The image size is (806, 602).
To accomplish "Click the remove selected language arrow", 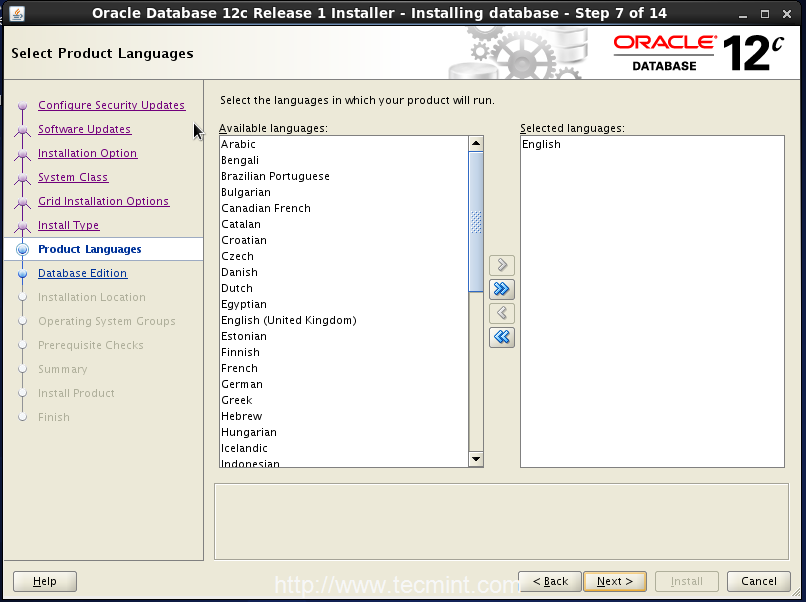I will click(x=502, y=313).
